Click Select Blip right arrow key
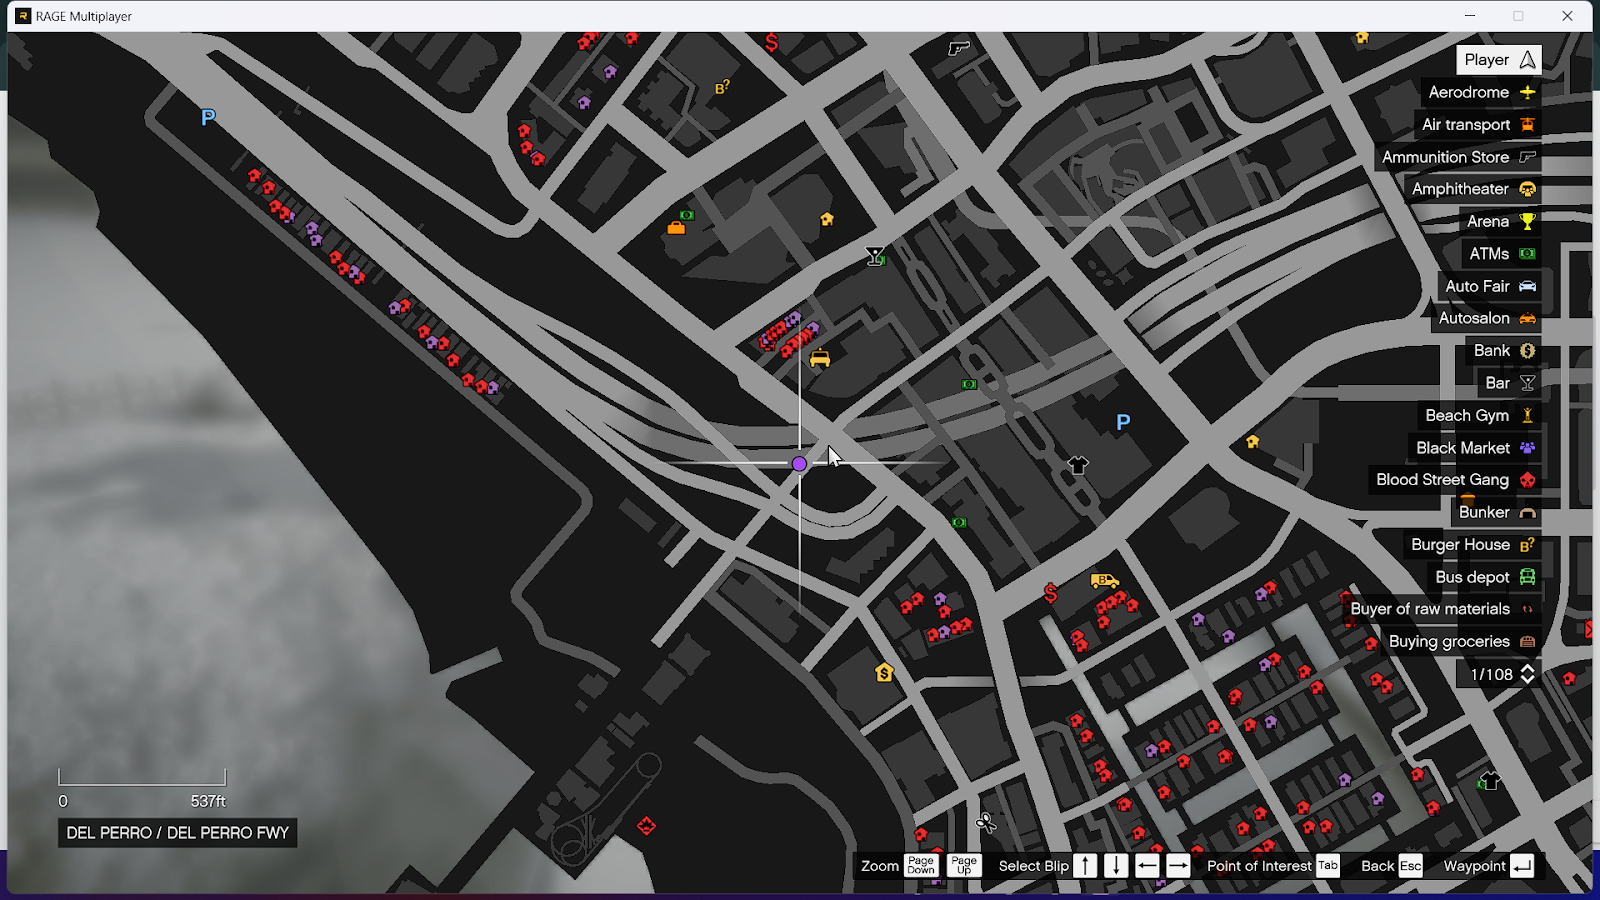Viewport: 1600px width, 900px height. pyautogui.click(x=1178, y=866)
